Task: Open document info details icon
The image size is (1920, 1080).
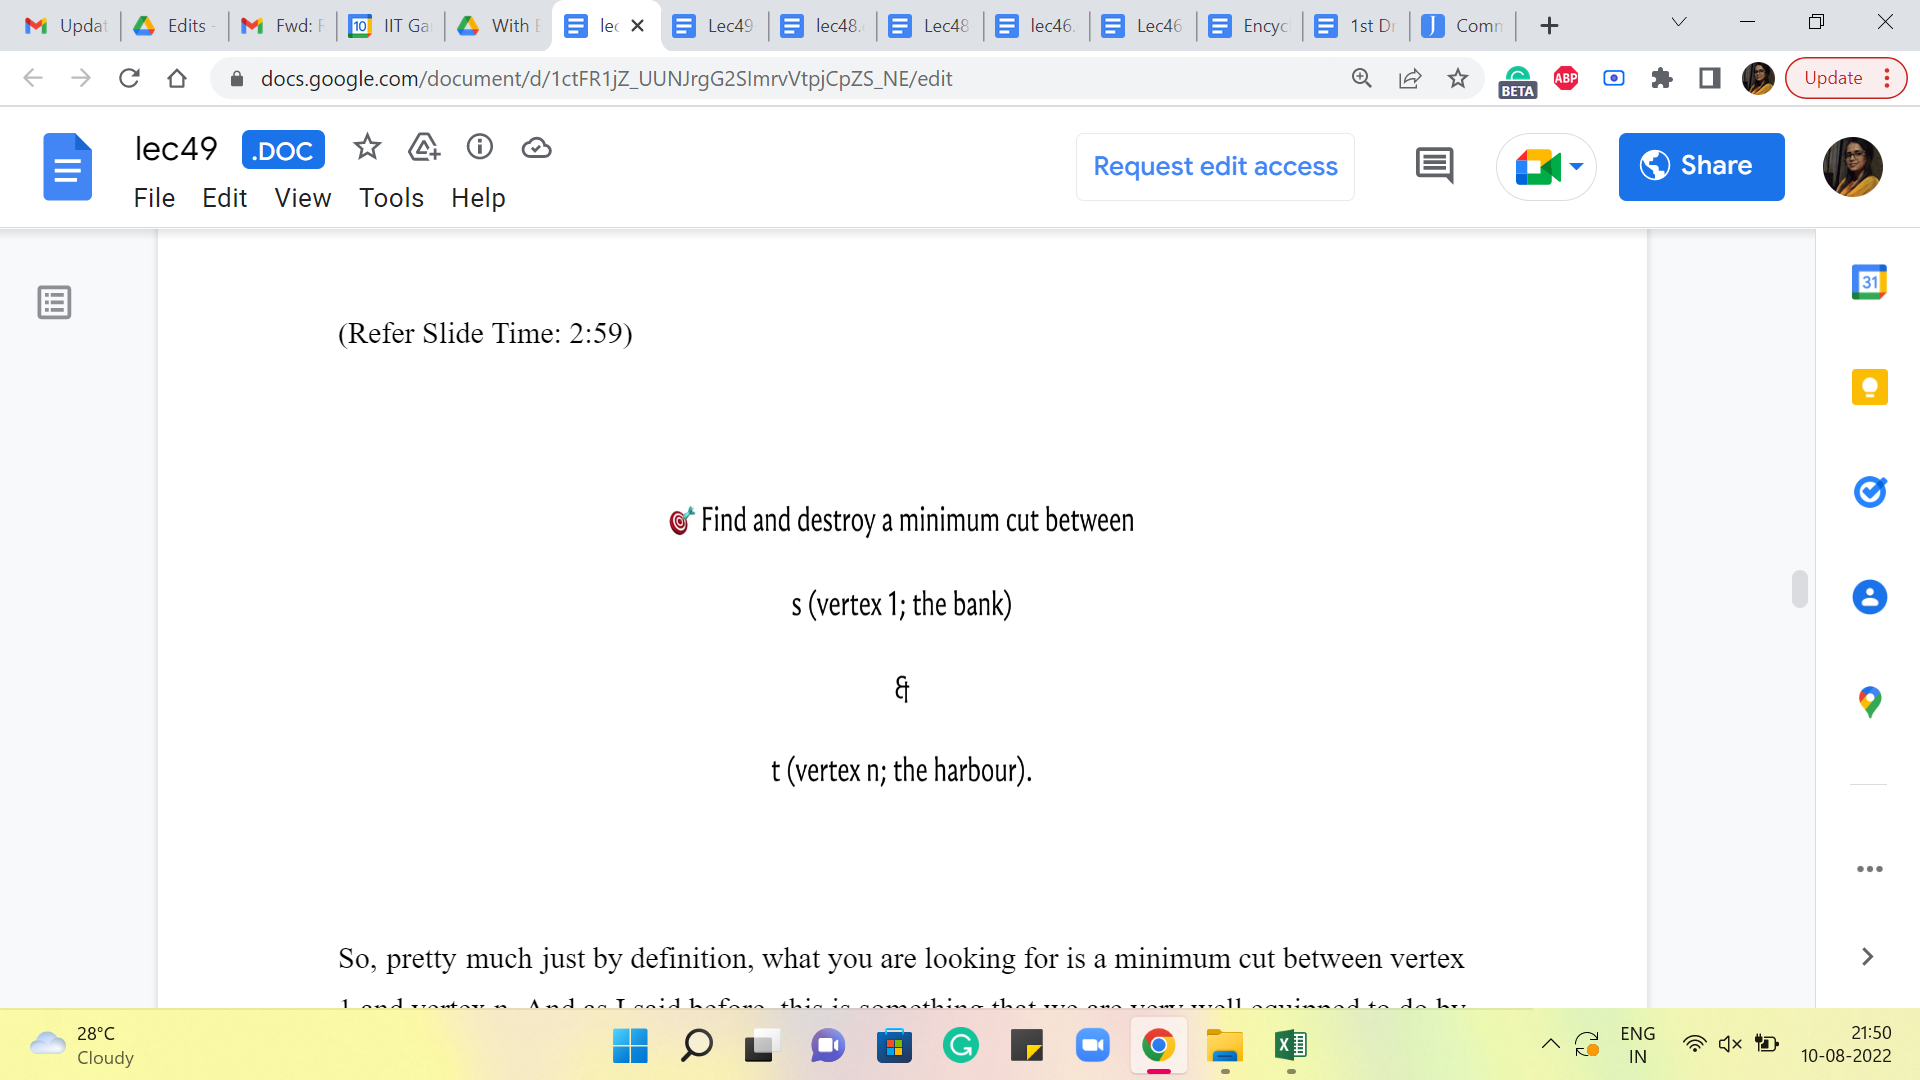Action: 480,148
